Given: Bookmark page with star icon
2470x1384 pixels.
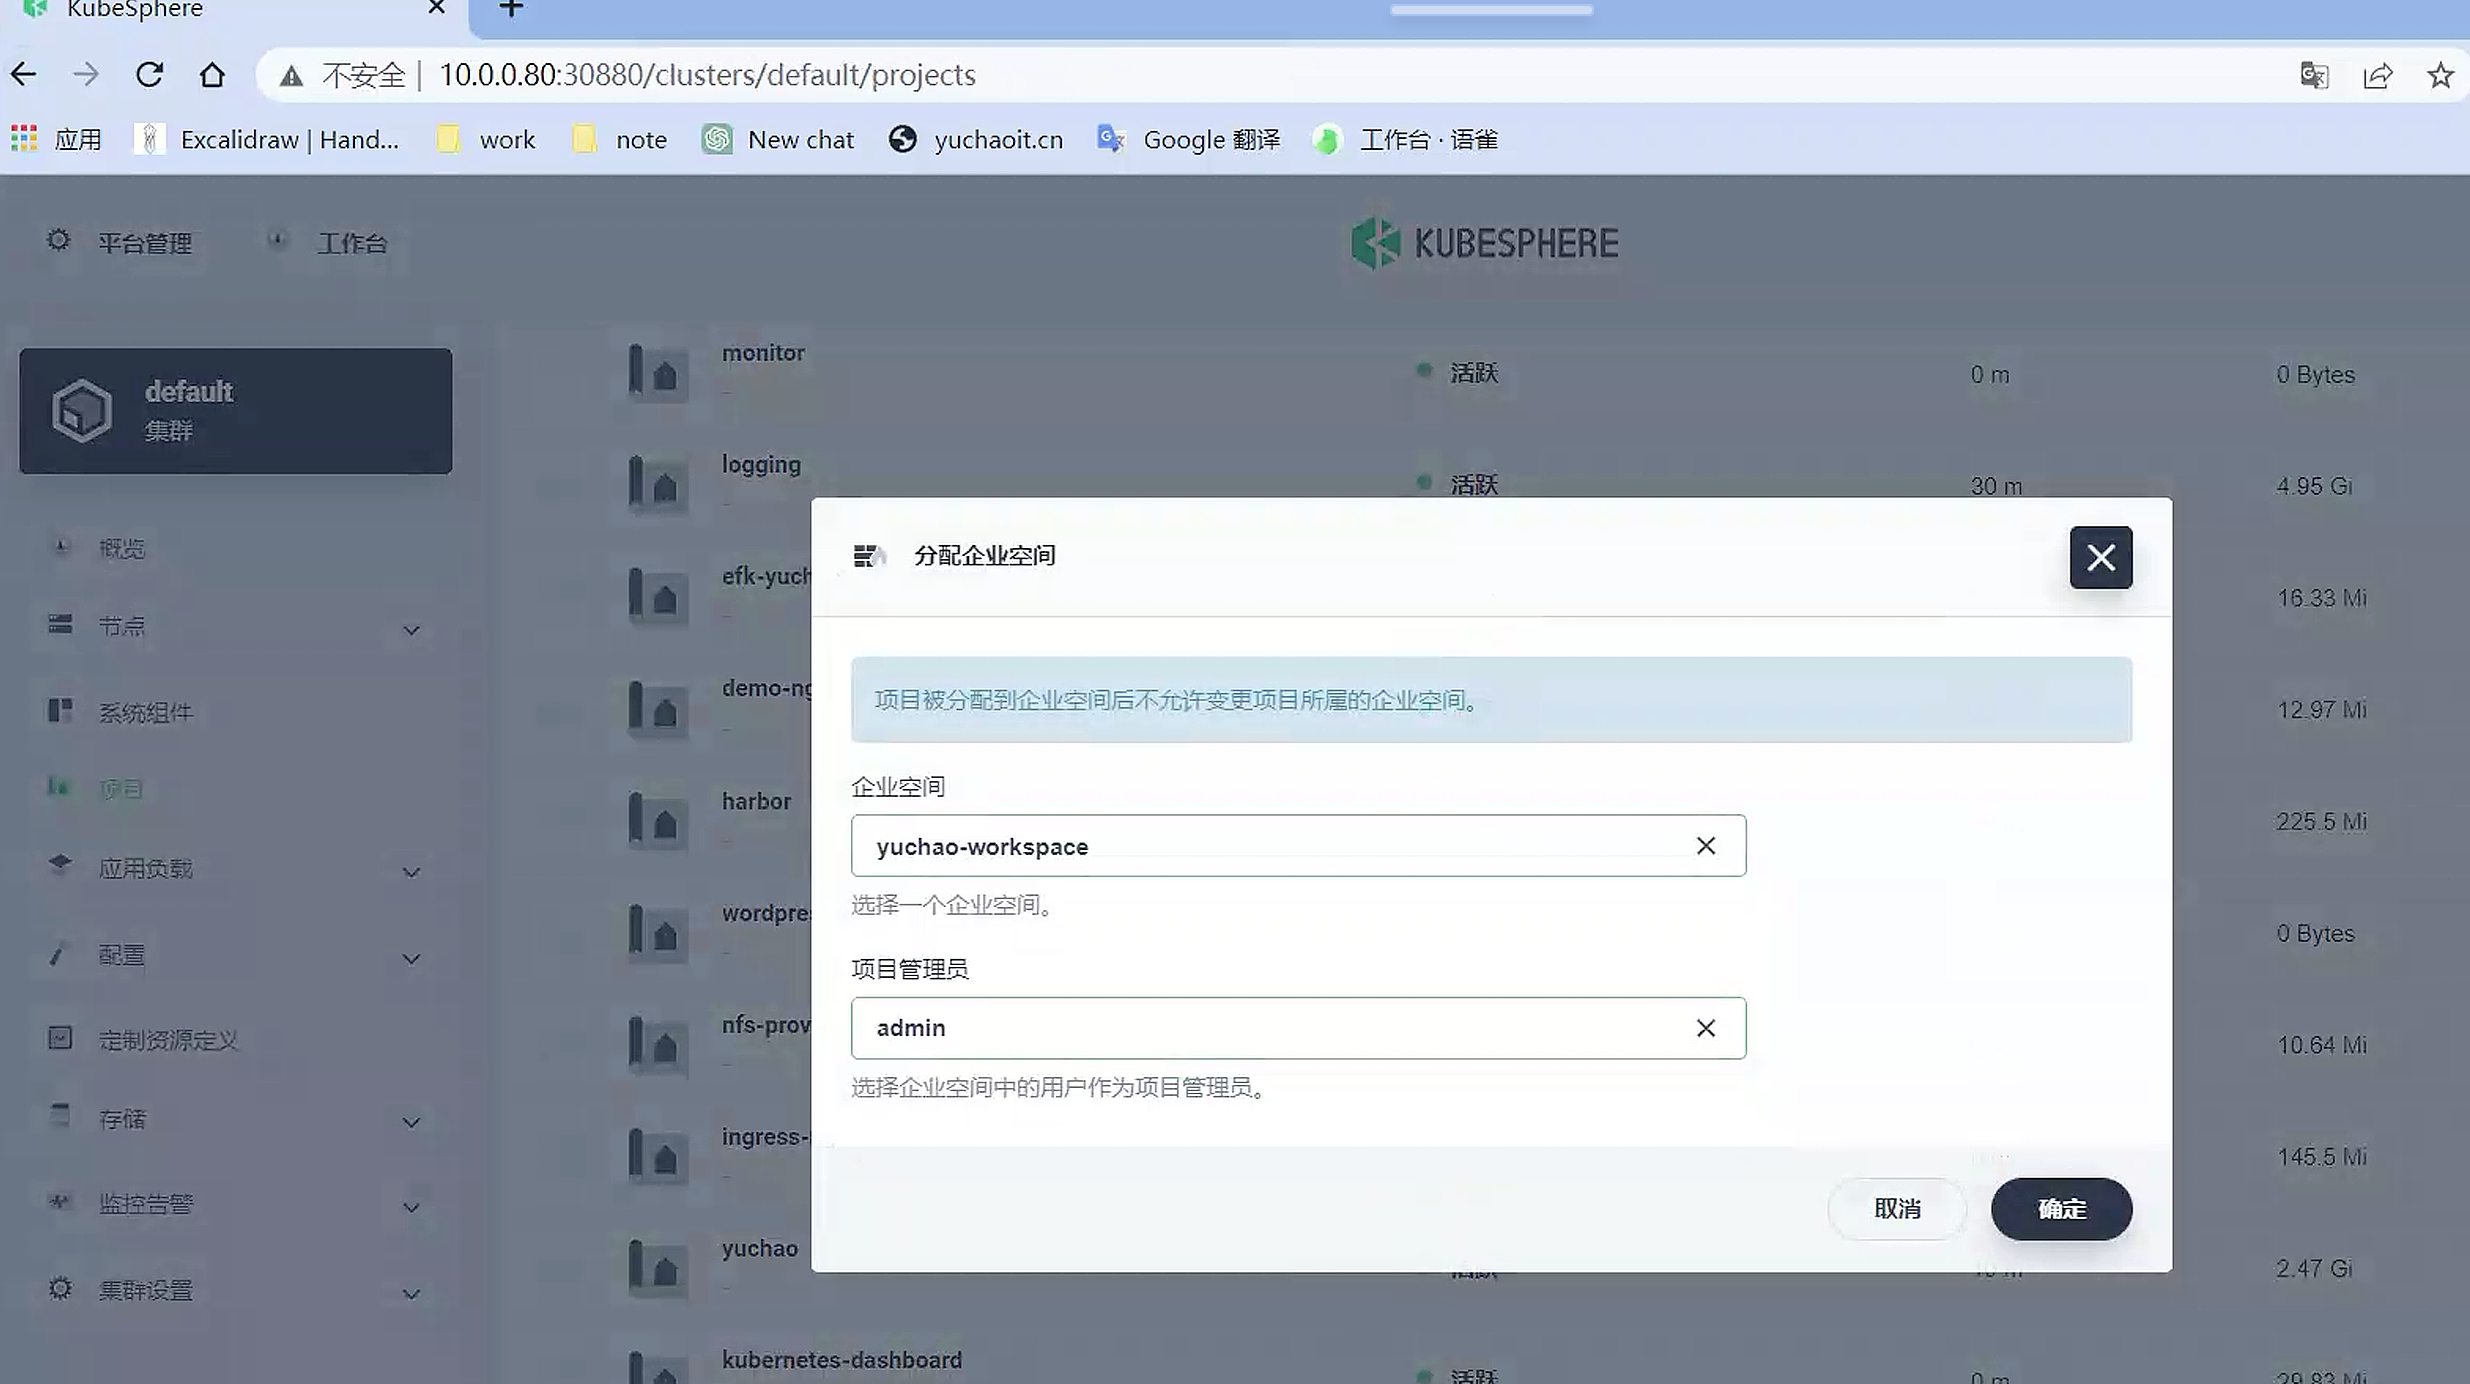Looking at the screenshot, I should [2440, 75].
